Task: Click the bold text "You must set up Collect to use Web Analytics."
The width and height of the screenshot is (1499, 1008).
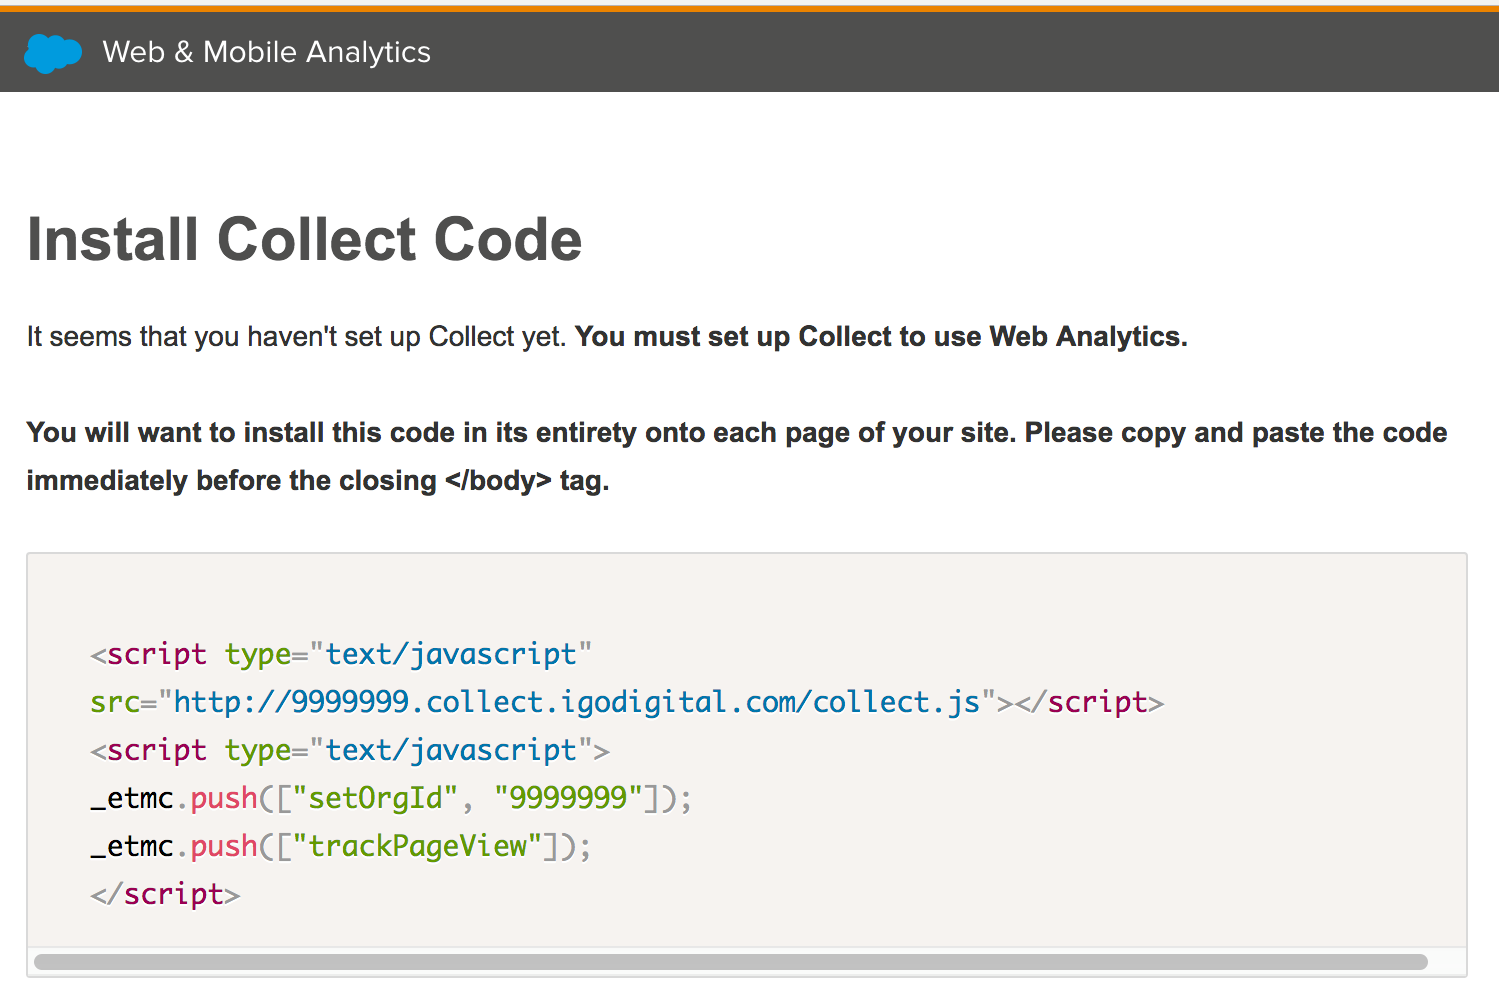Action: point(881,337)
